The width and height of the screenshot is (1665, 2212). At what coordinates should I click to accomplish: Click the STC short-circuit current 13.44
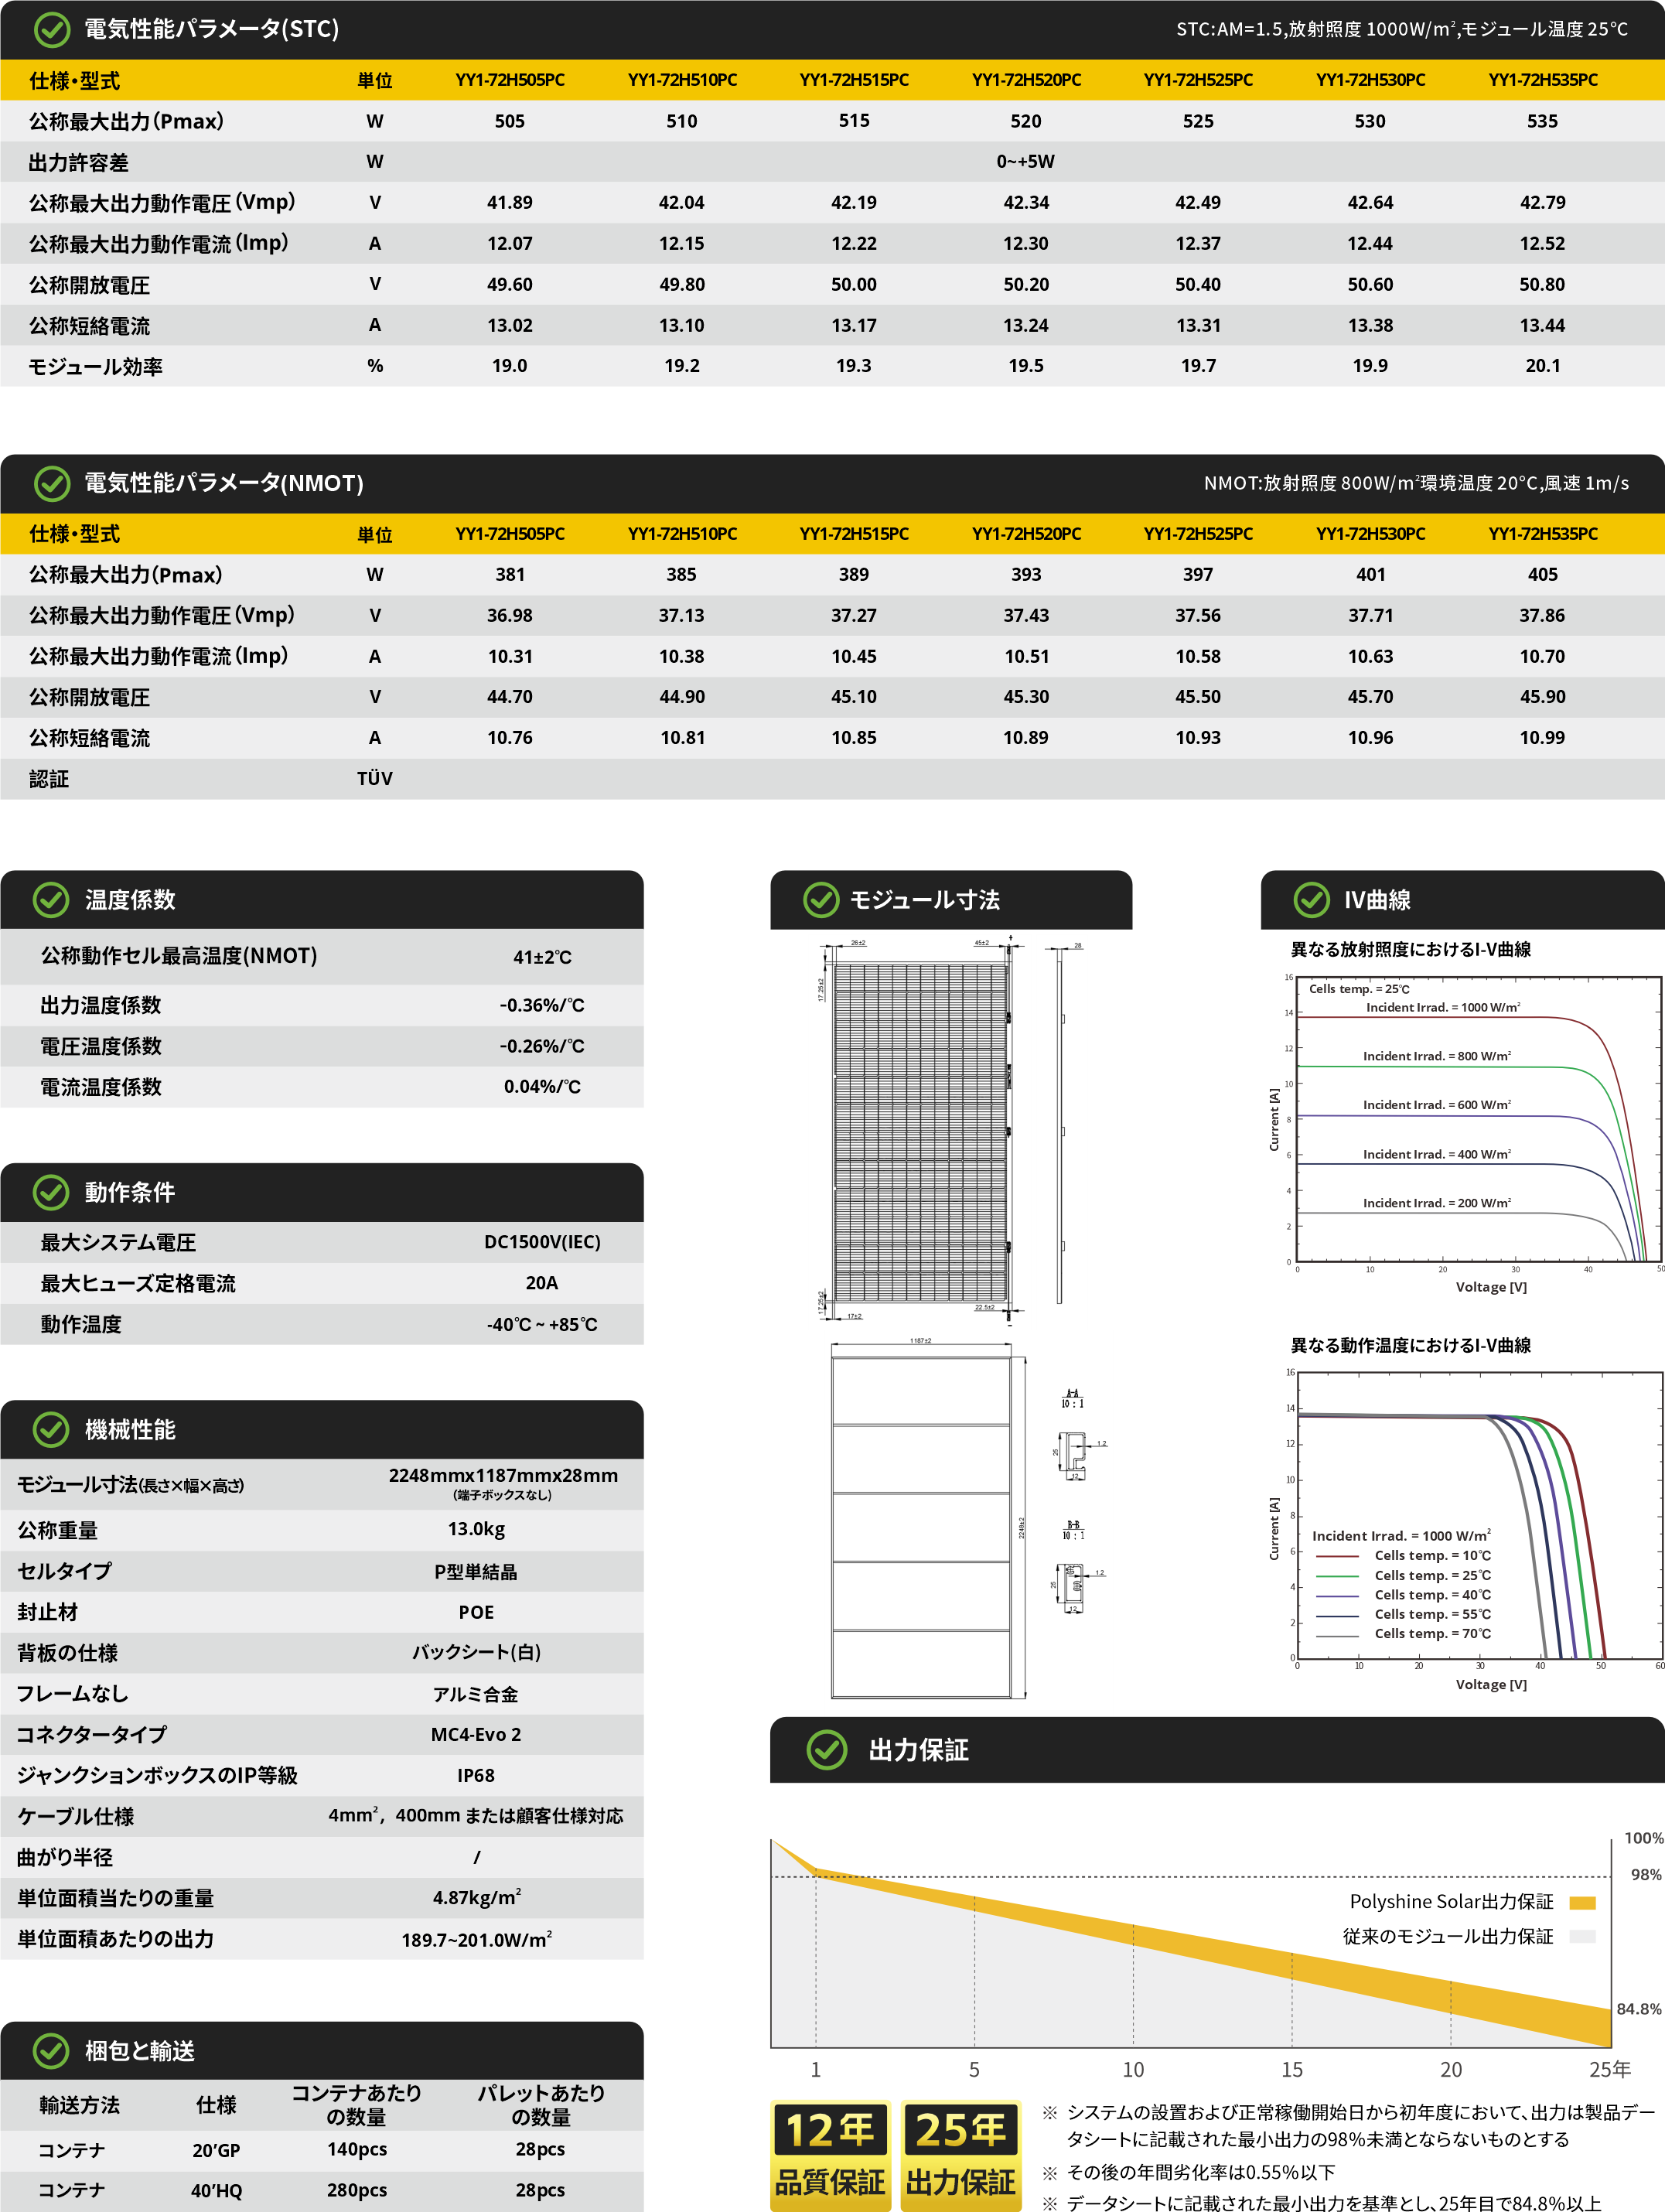click(1543, 326)
